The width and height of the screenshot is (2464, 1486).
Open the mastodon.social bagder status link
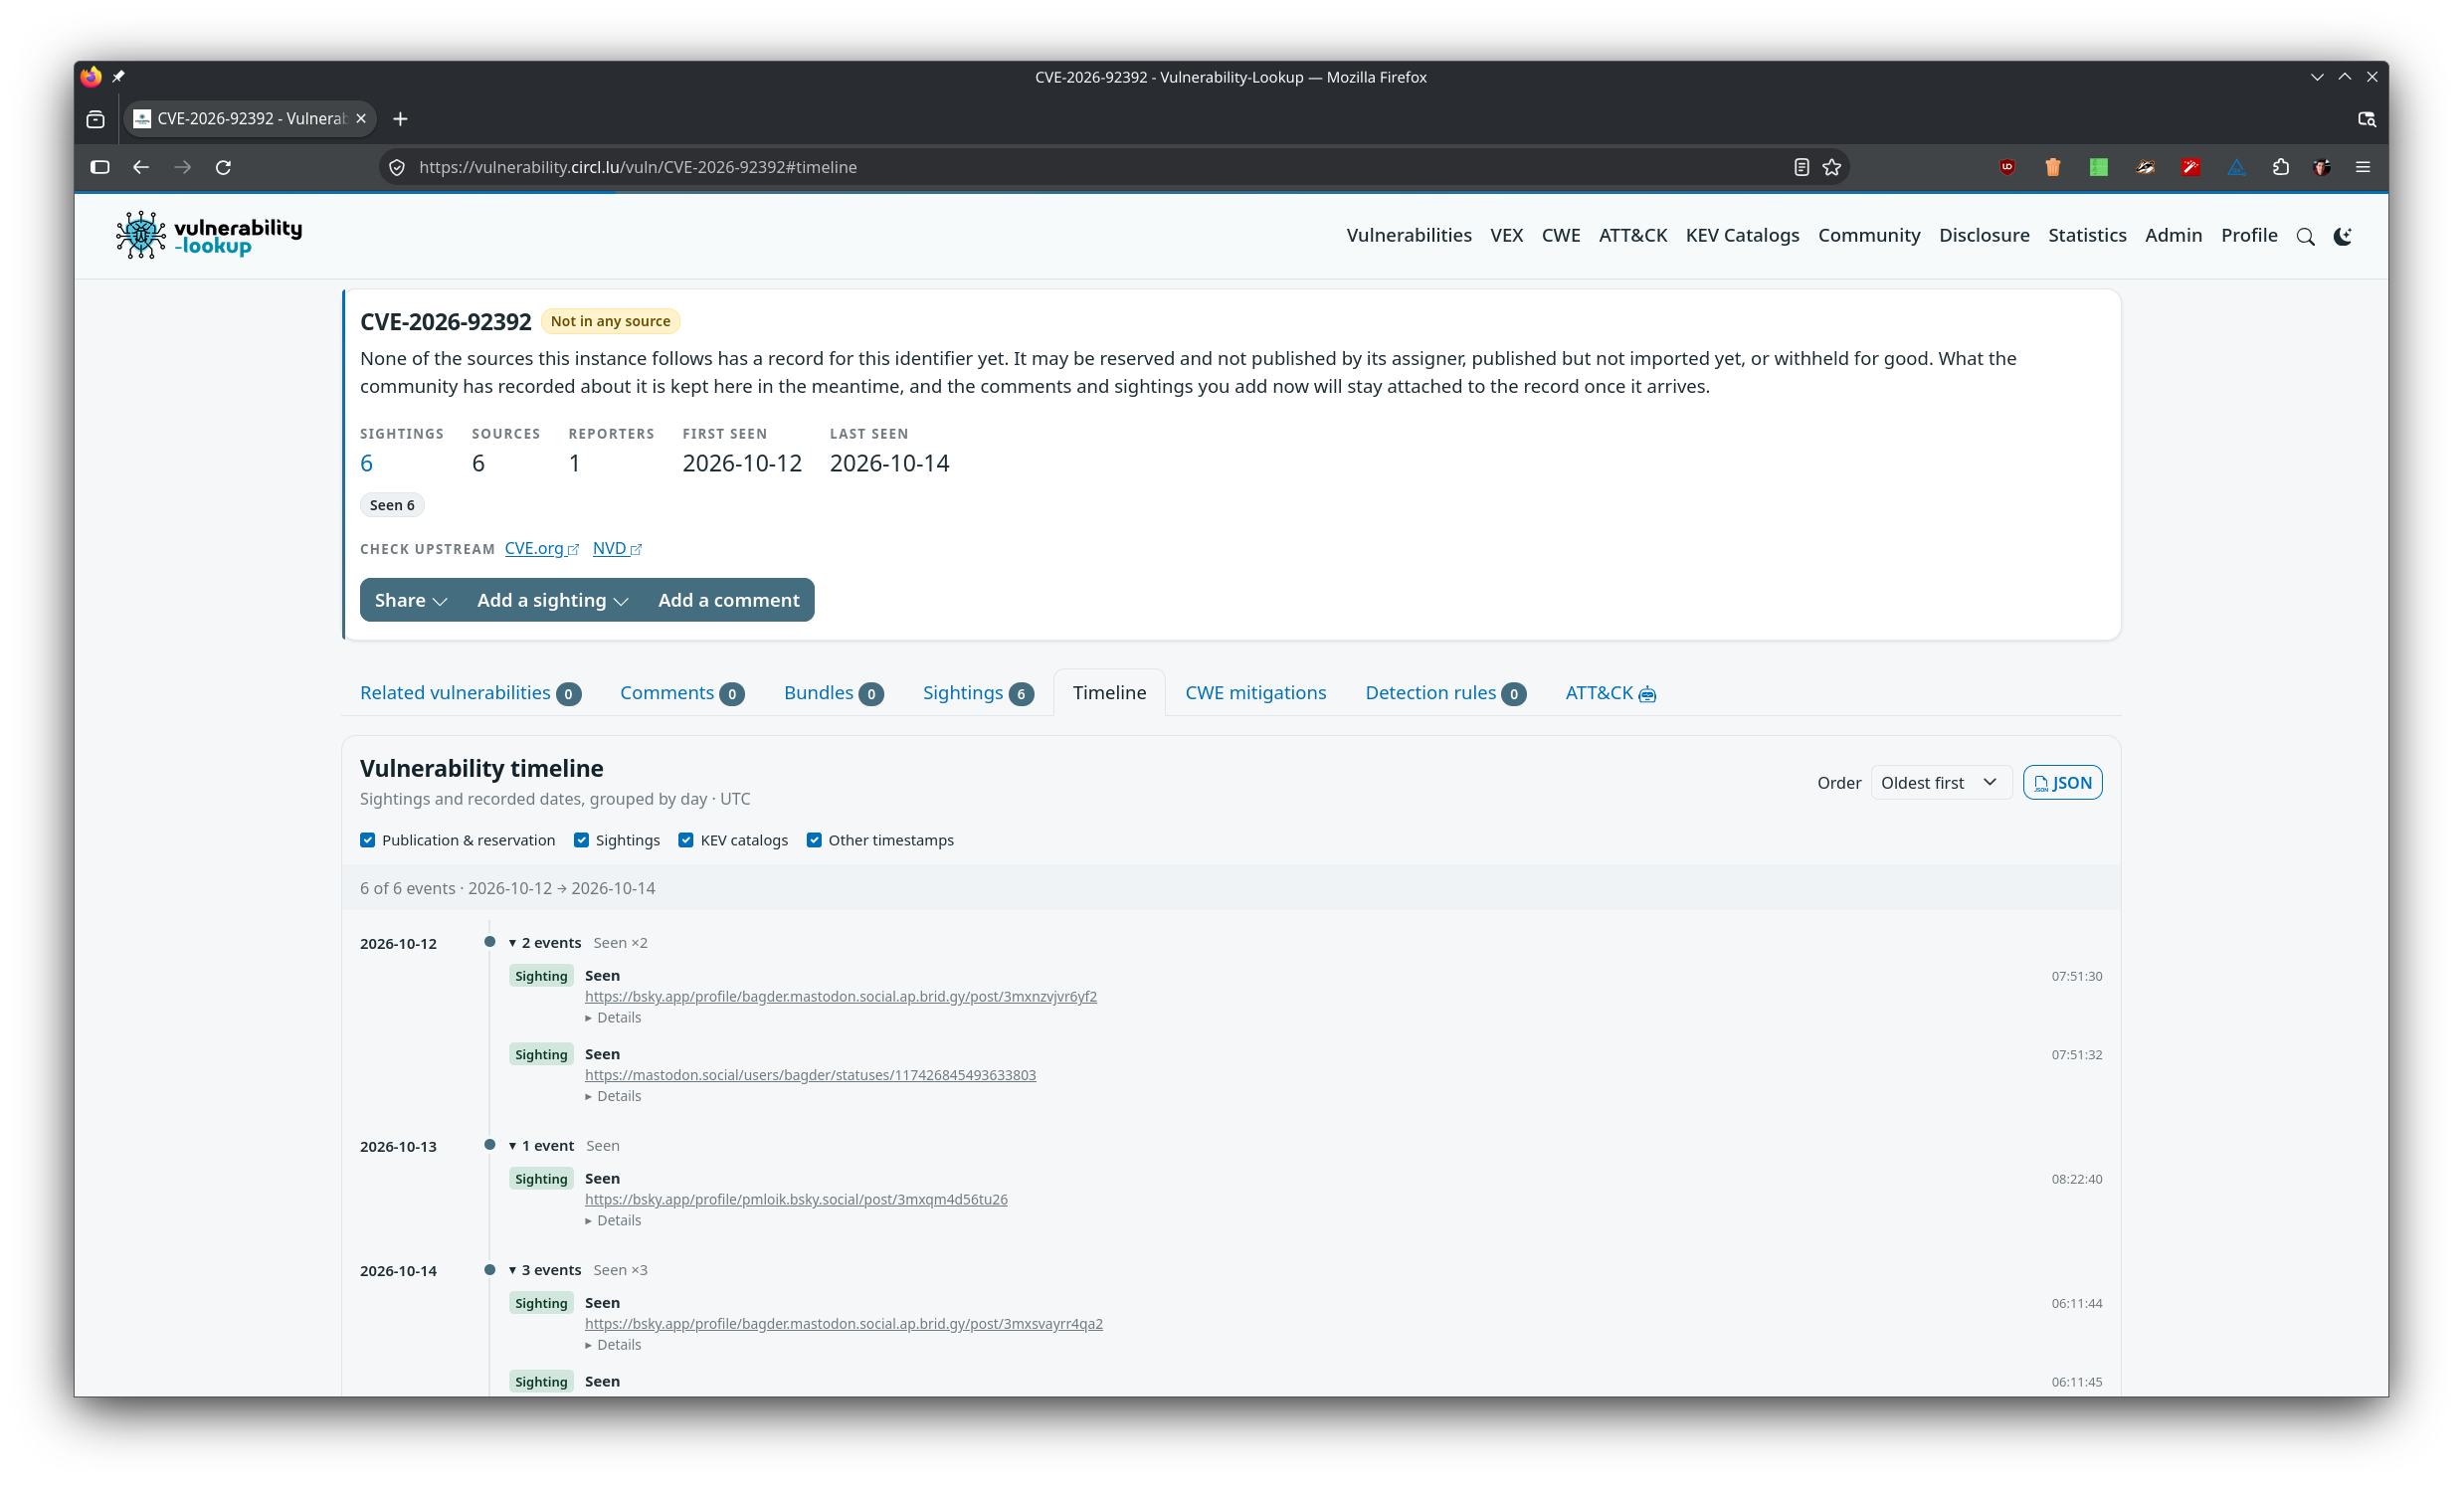[x=810, y=1075]
